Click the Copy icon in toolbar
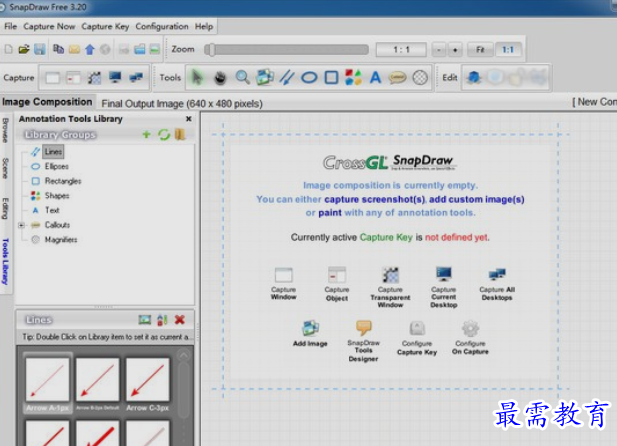 [59, 49]
